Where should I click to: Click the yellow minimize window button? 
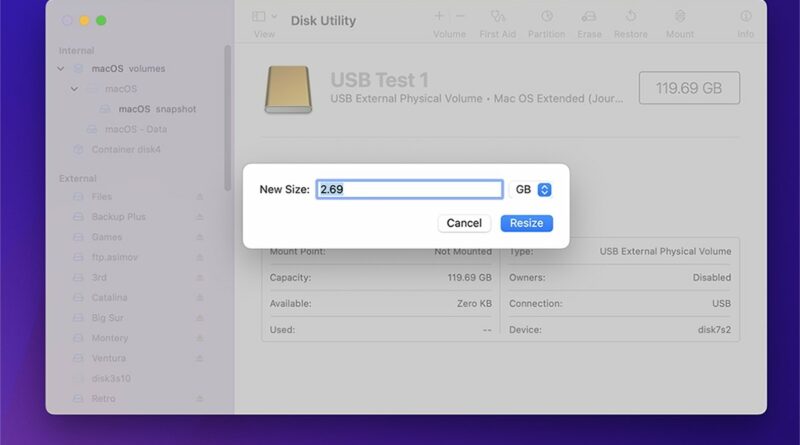click(84, 20)
